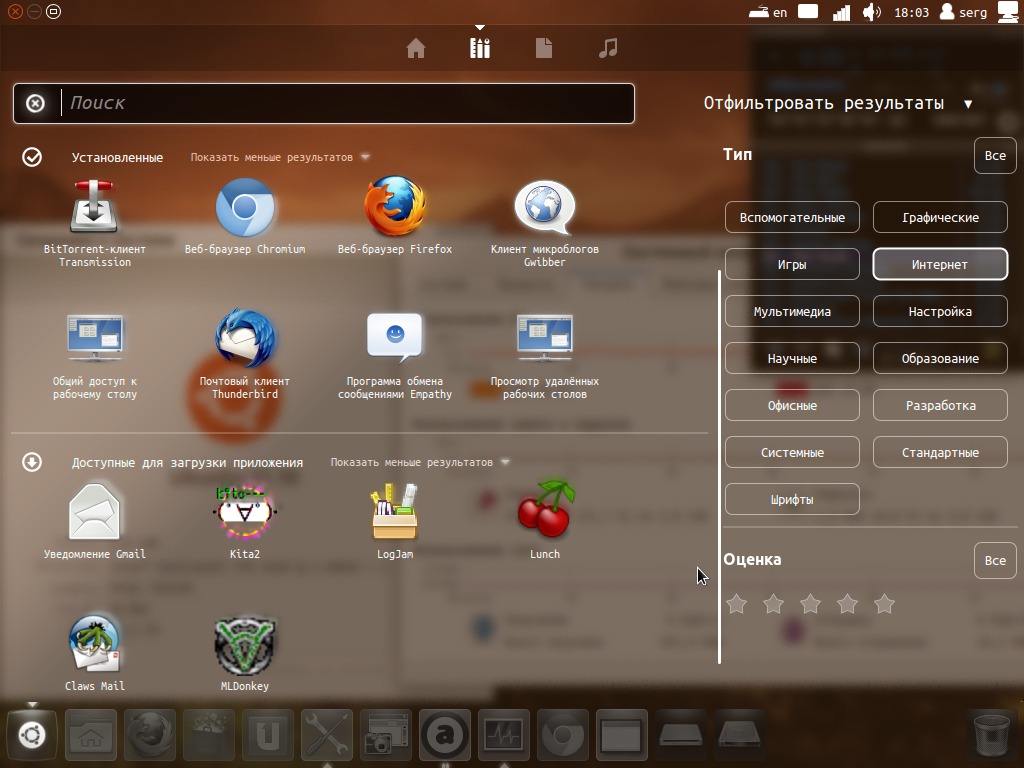Toggle the Графические type filter
Viewport: 1024px width, 768px height.
tap(940, 217)
